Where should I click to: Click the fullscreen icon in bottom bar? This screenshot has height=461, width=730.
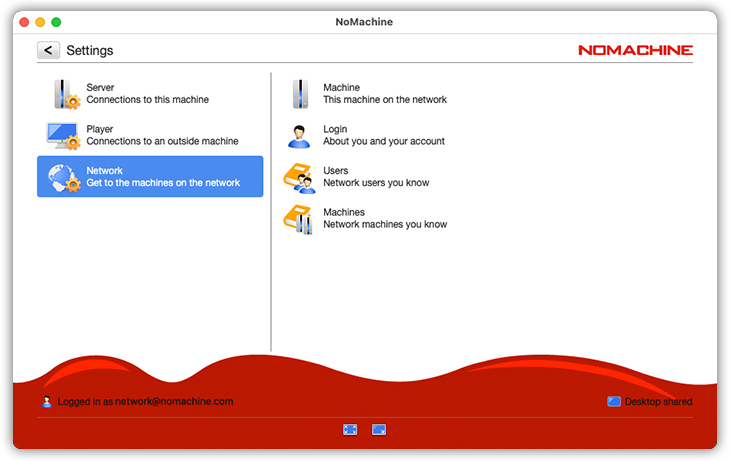pyautogui.click(x=350, y=429)
